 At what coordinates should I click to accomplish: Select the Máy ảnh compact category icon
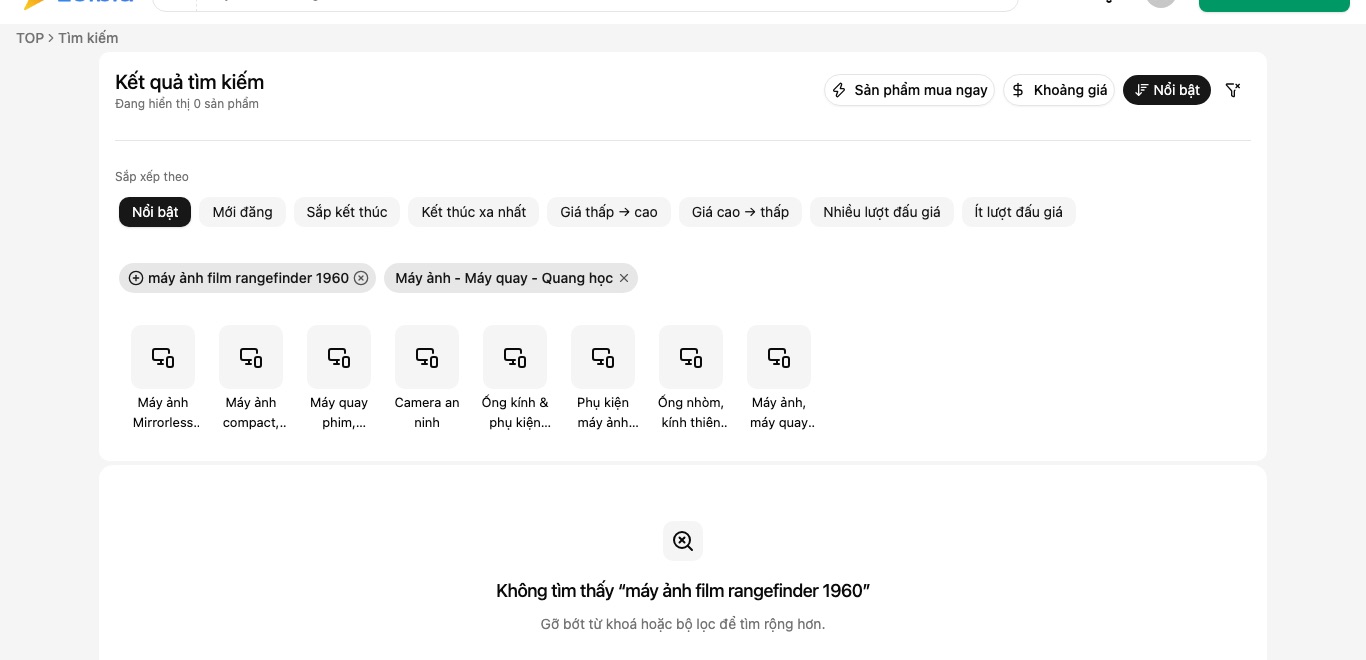[x=251, y=357]
